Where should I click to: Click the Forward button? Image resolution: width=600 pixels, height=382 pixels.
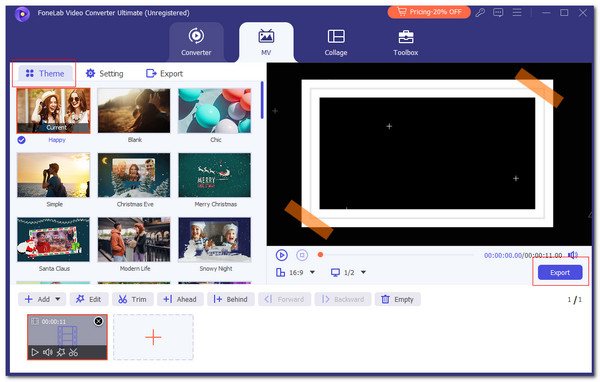click(284, 299)
